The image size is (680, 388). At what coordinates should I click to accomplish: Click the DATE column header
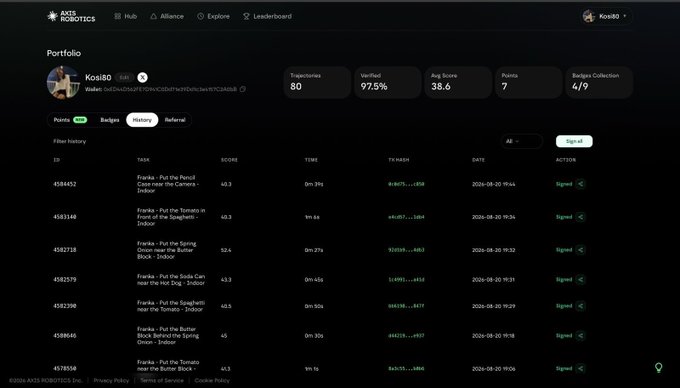[x=478, y=160]
